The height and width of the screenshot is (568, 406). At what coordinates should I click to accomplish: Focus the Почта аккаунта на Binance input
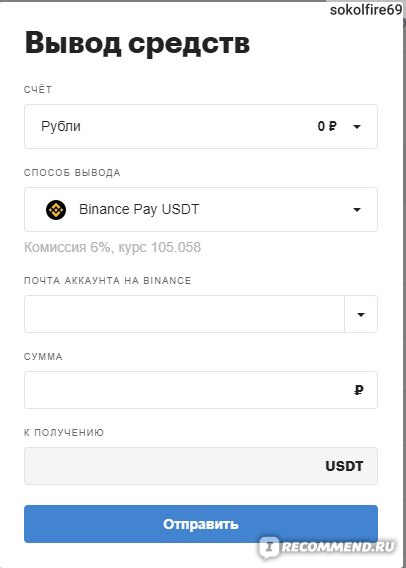pos(184,314)
